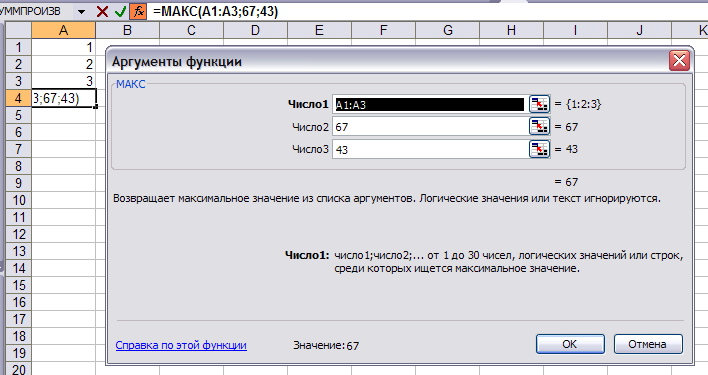
Task: Click the Число3 field containing 43
Action: [x=429, y=149]
